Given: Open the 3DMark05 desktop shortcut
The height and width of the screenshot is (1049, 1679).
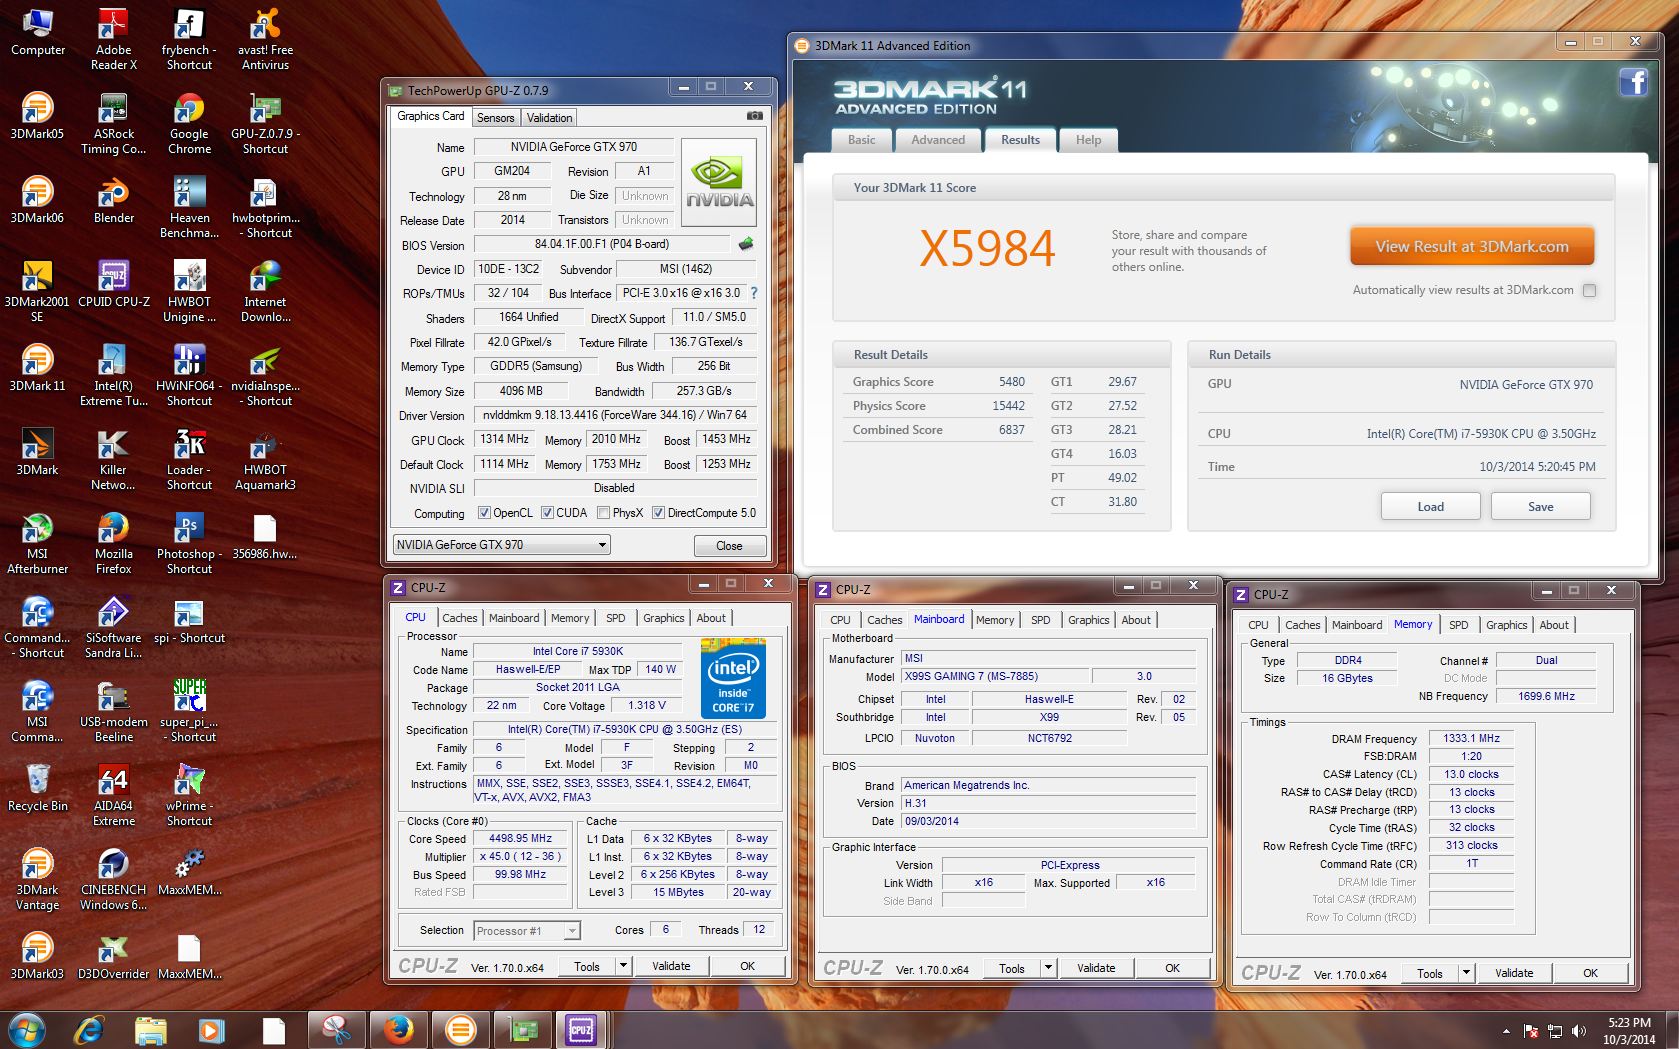Looking at the screenshot, I should pyautogui.click(x=37, y=116).
